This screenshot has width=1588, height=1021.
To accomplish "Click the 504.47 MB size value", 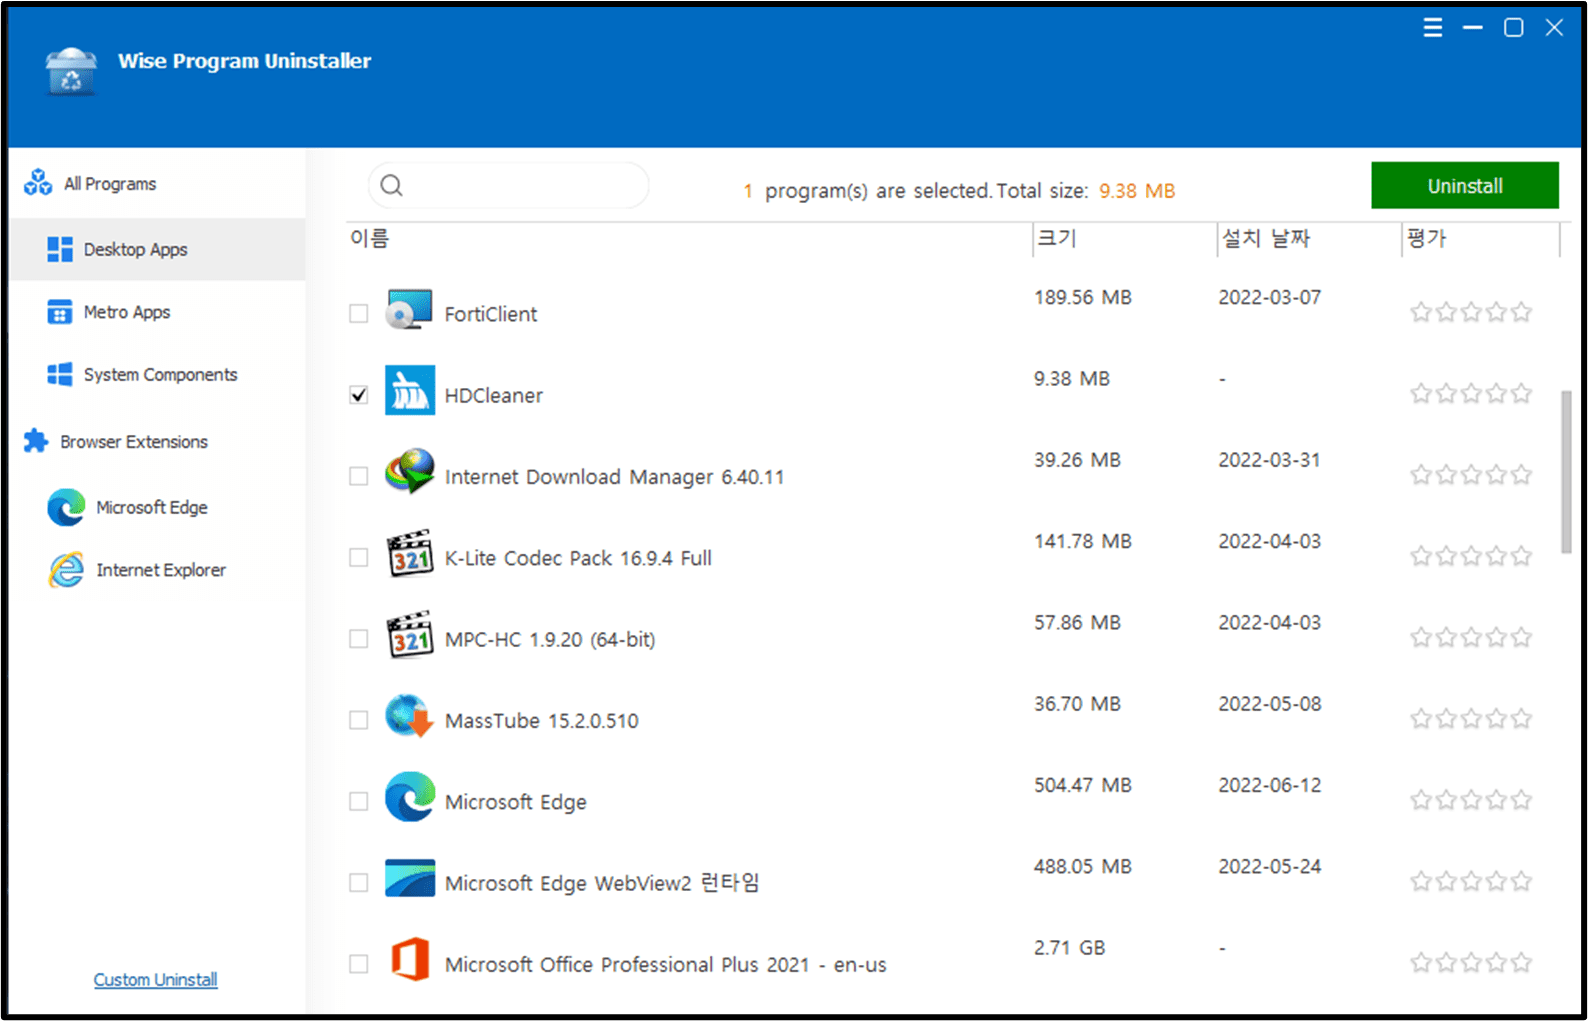I will tap(1083, 786).
